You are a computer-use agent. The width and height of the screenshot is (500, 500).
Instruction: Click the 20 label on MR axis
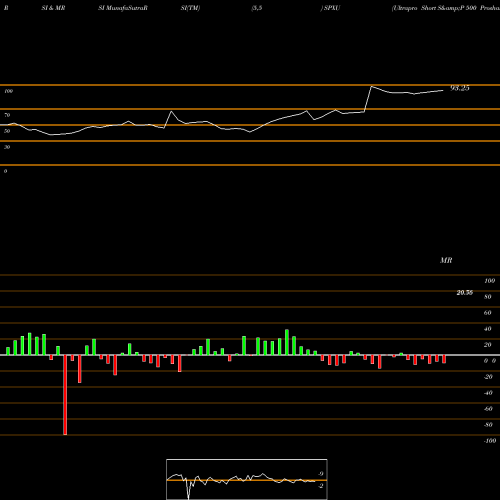tap(488, 345)
